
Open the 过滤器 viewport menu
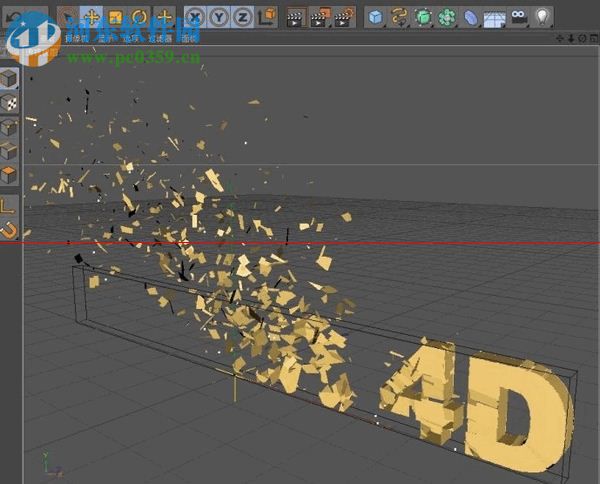(x=160, y=39)
